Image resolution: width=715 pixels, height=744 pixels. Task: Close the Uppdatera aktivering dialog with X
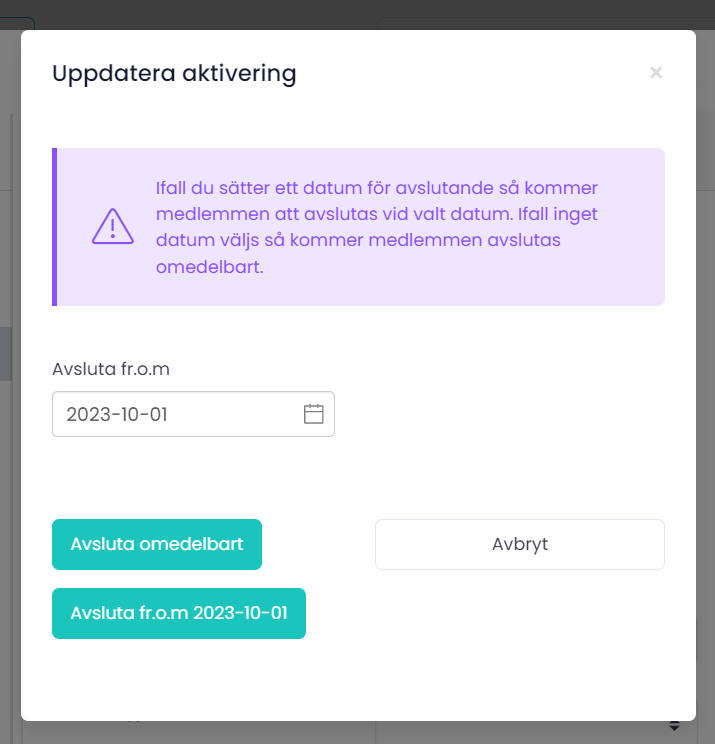point(656,72)
